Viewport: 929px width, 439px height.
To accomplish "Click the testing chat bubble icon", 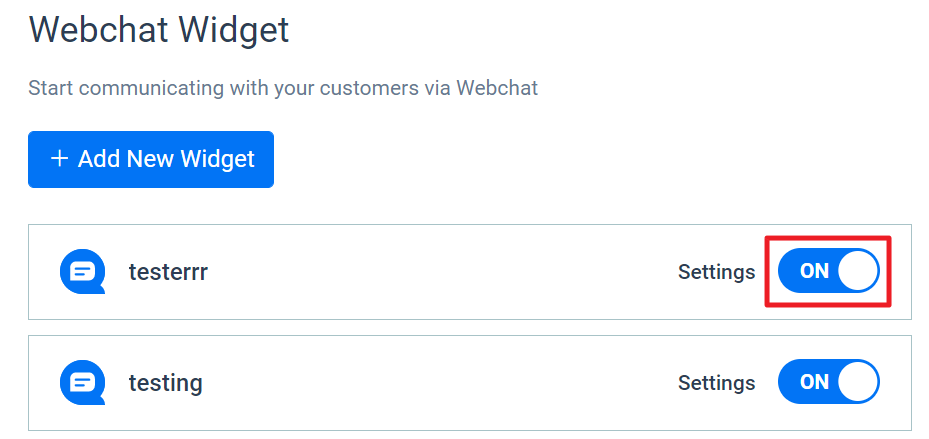I will pyautogui.click(x=83, y=383).
